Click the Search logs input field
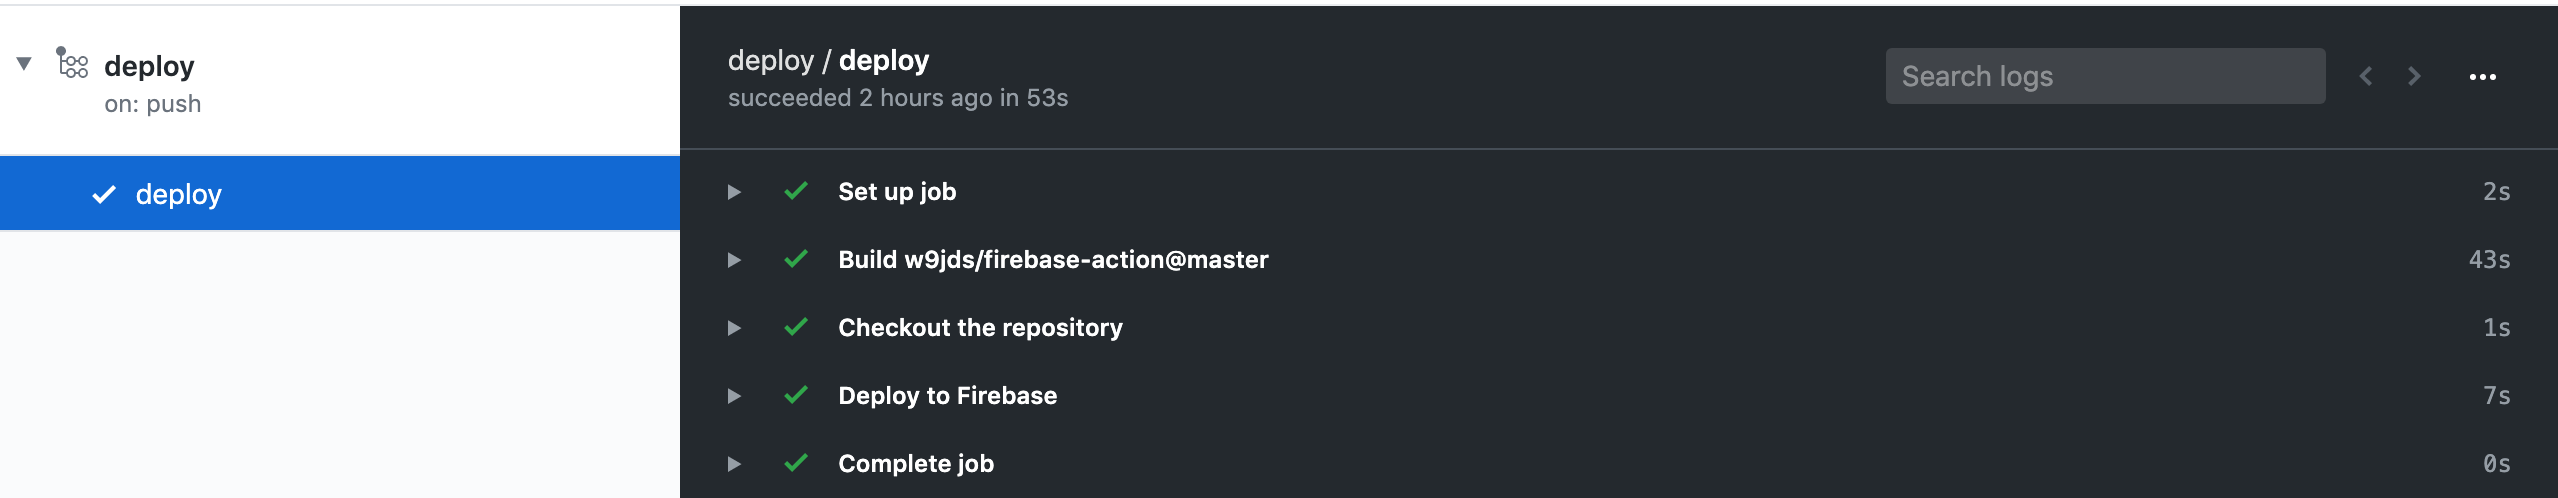2558x498 pixels. click(x=2105, y=76)
